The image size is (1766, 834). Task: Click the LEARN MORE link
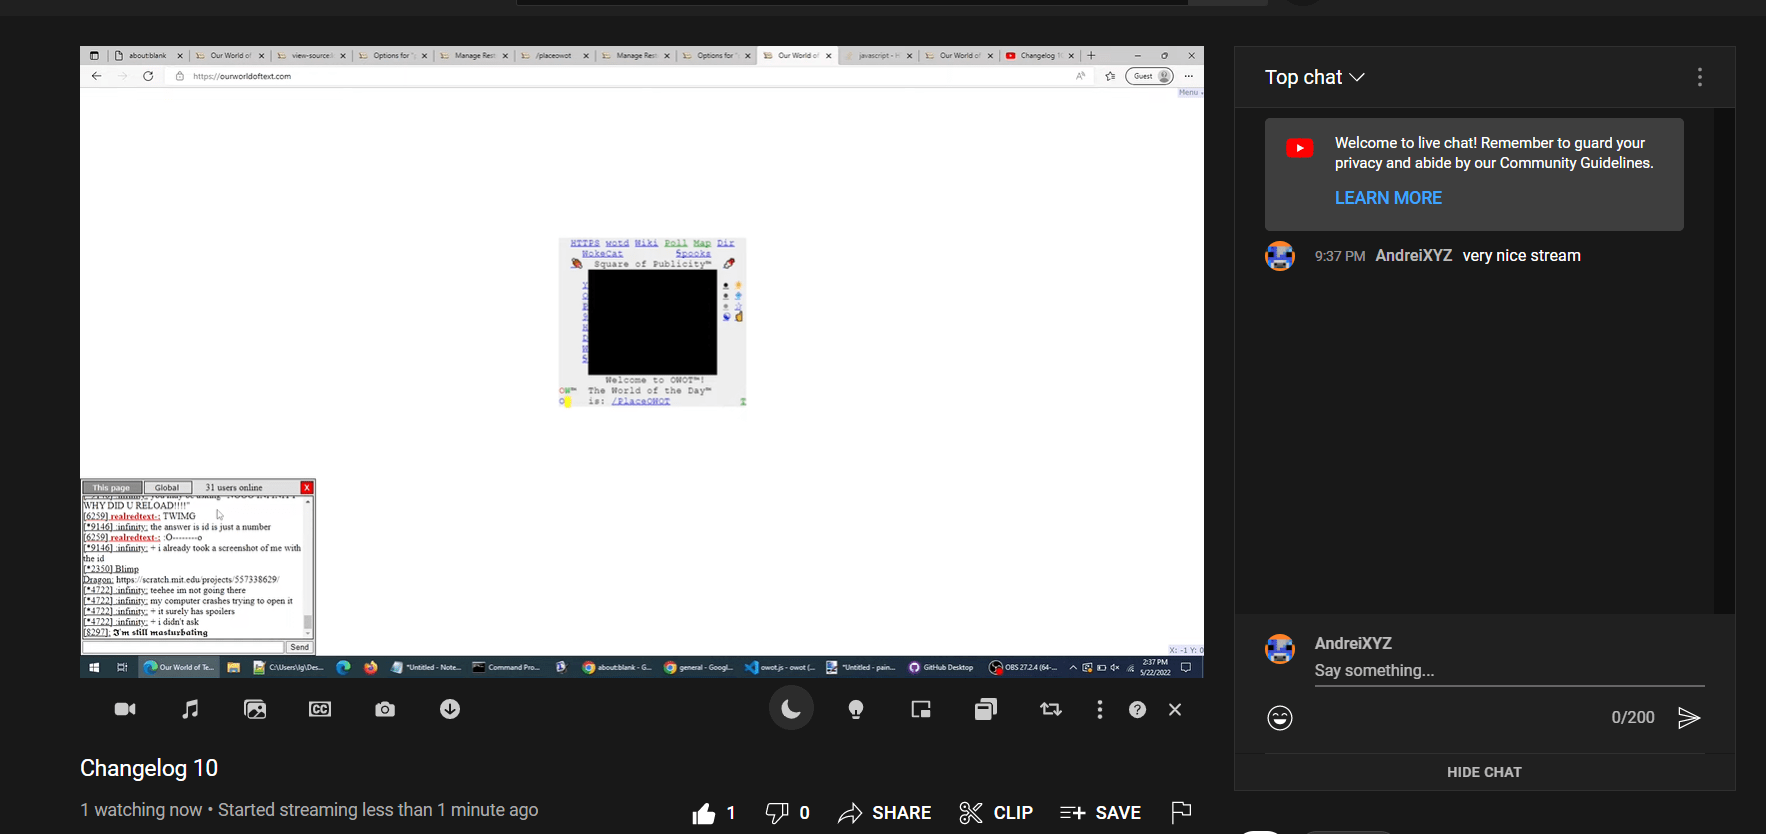click(1388, 198)
